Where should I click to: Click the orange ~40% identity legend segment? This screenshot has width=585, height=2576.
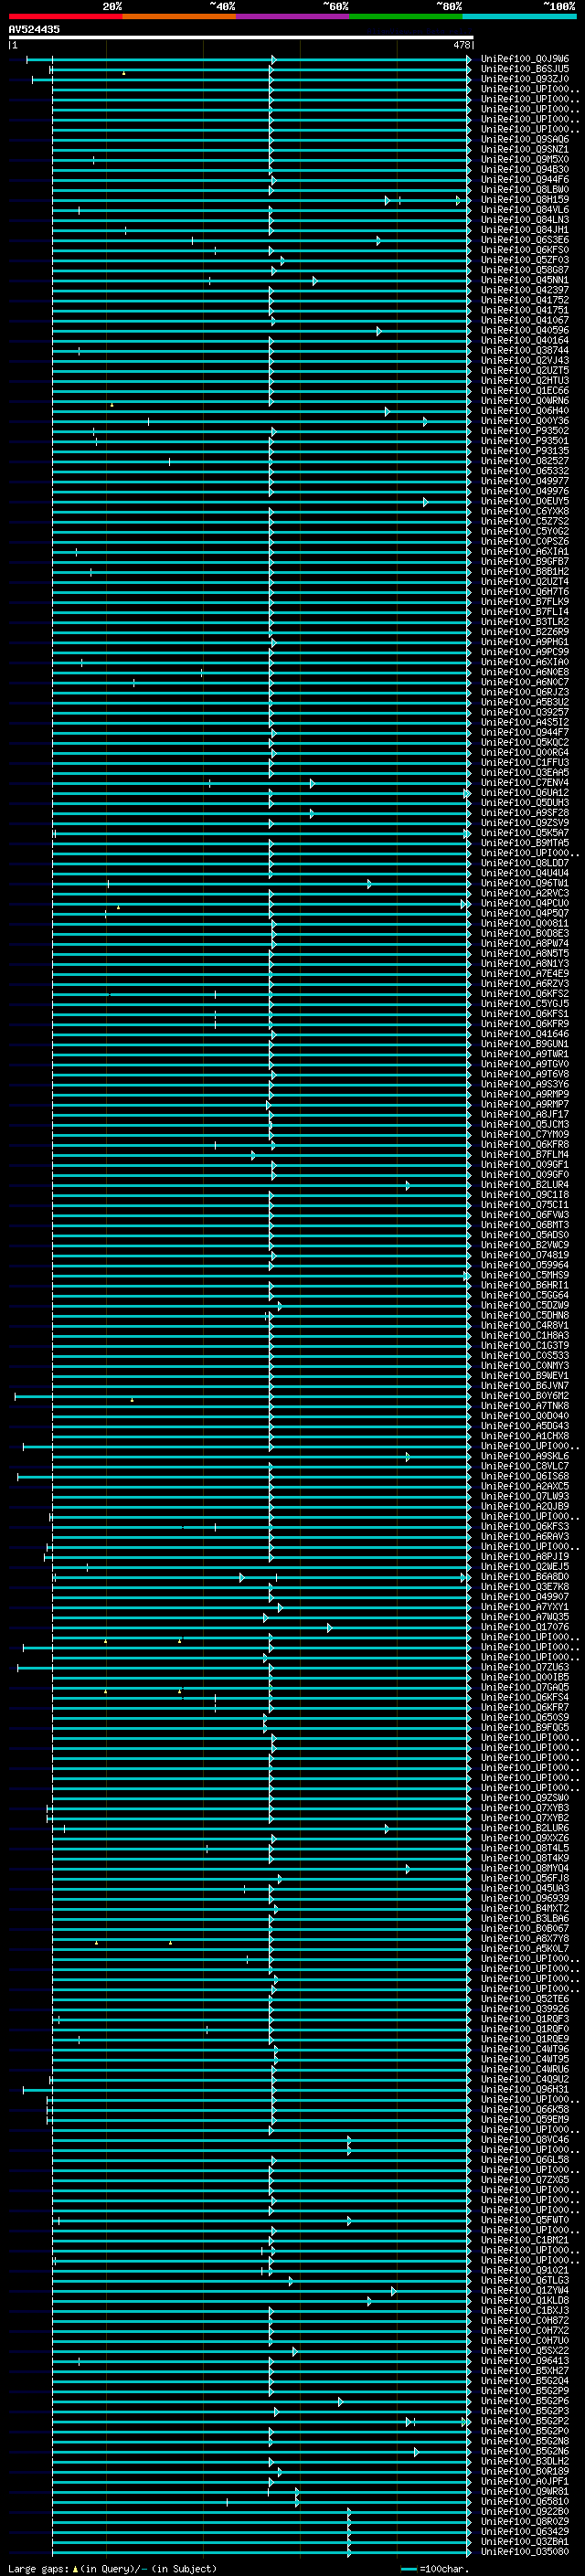coord(179,16)
